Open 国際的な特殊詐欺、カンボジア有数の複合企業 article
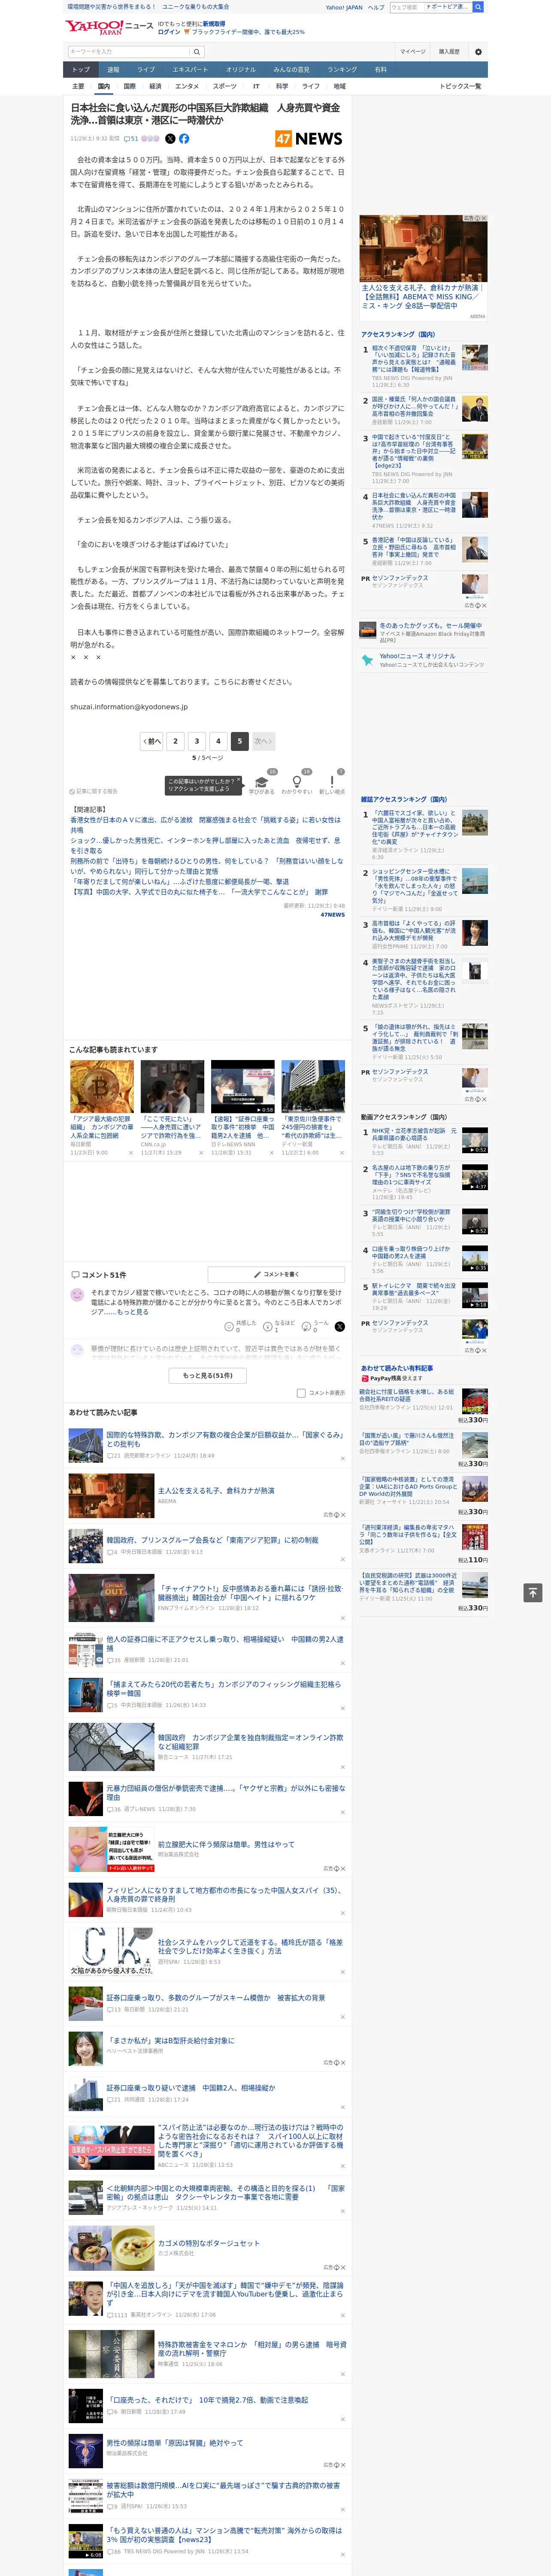This screenshot has width=551, height=2576. (225, 1439)
